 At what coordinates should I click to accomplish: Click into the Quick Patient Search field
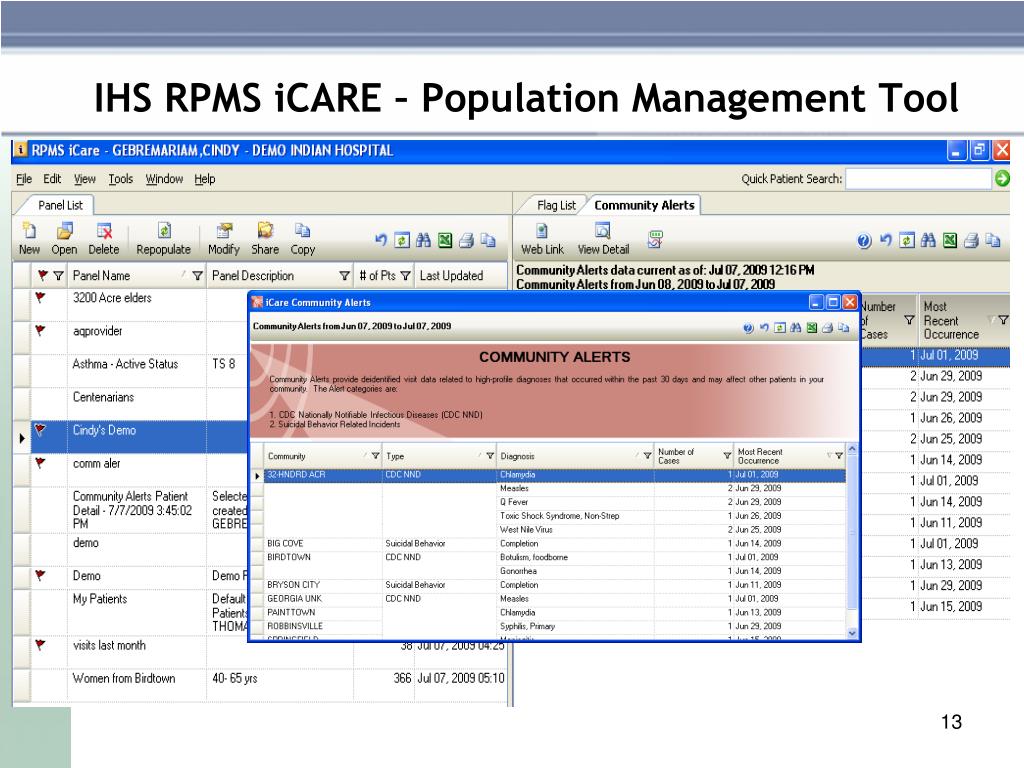pyautogui.click(x=918, y=179)
